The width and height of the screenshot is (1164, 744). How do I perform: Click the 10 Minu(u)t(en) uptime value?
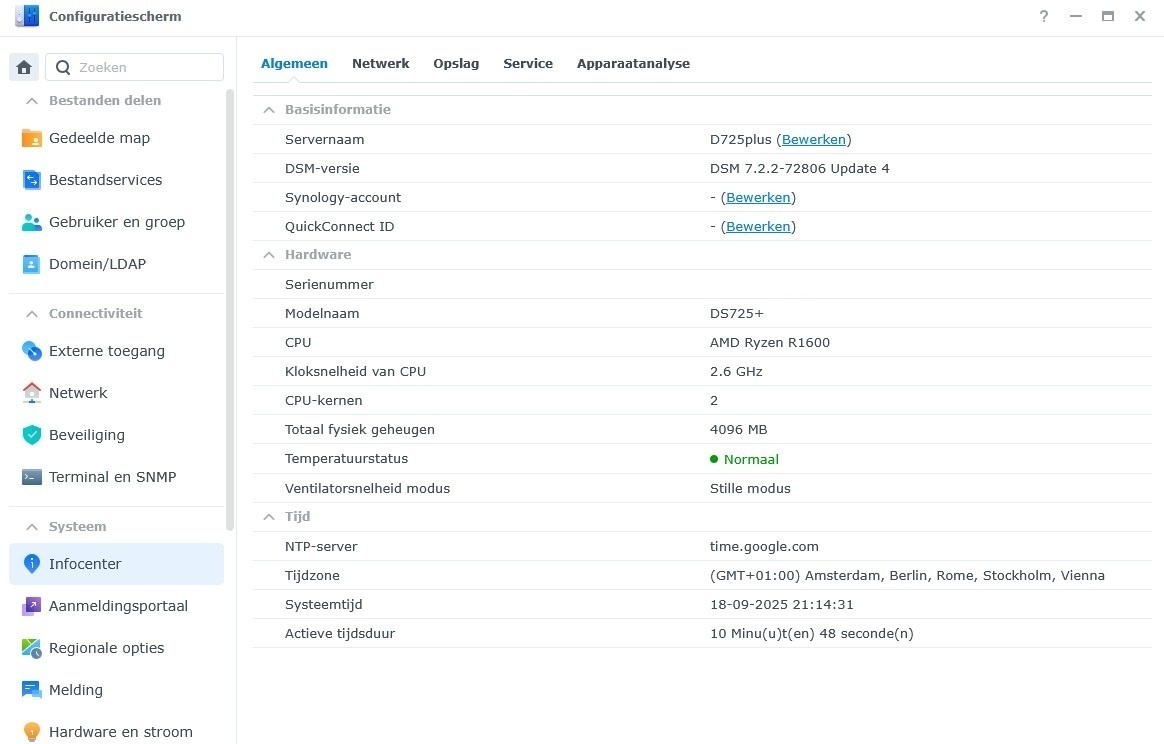pyautogui.click(x=811, y=633)
